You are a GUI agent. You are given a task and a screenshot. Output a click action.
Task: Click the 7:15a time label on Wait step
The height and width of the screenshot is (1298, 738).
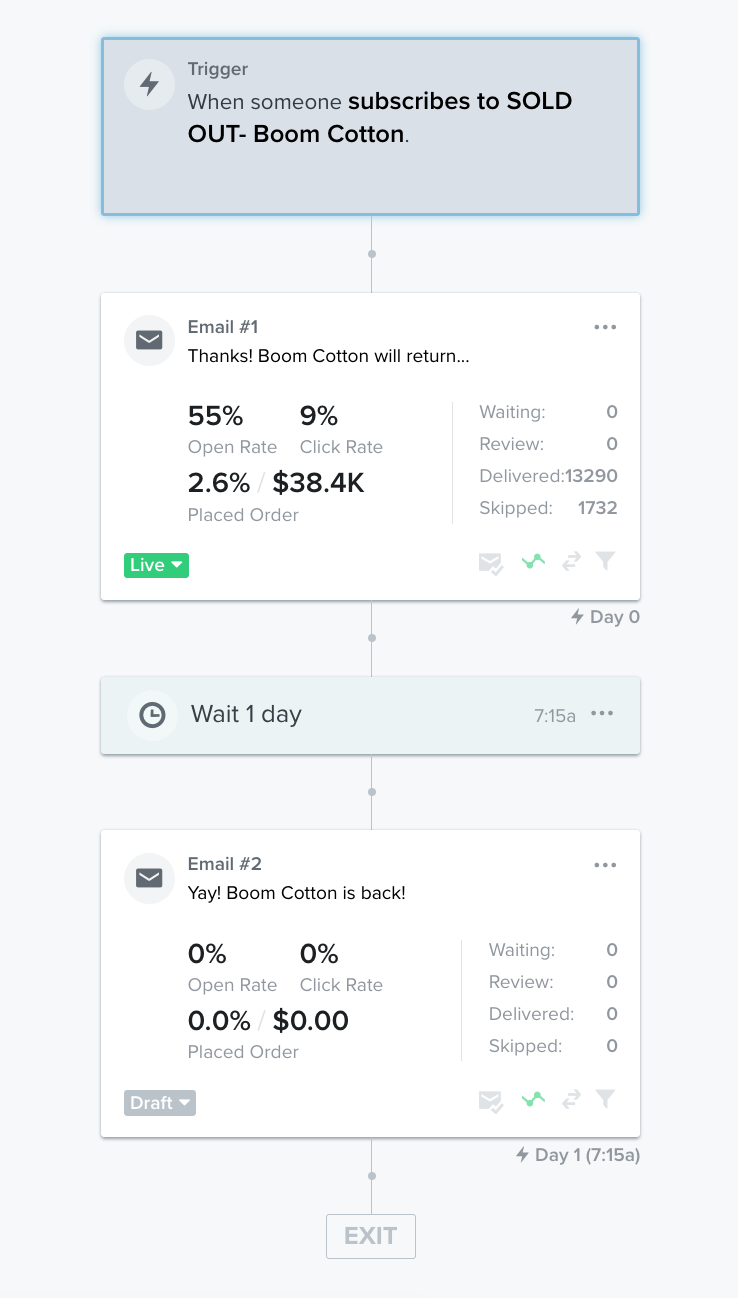point(554,714)
